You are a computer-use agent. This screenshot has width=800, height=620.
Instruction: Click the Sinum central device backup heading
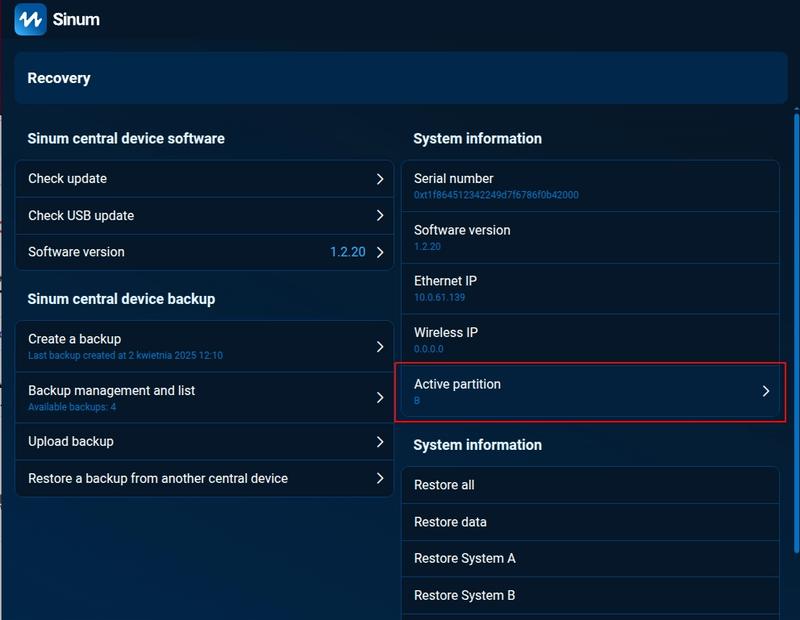tap(121, 299)
